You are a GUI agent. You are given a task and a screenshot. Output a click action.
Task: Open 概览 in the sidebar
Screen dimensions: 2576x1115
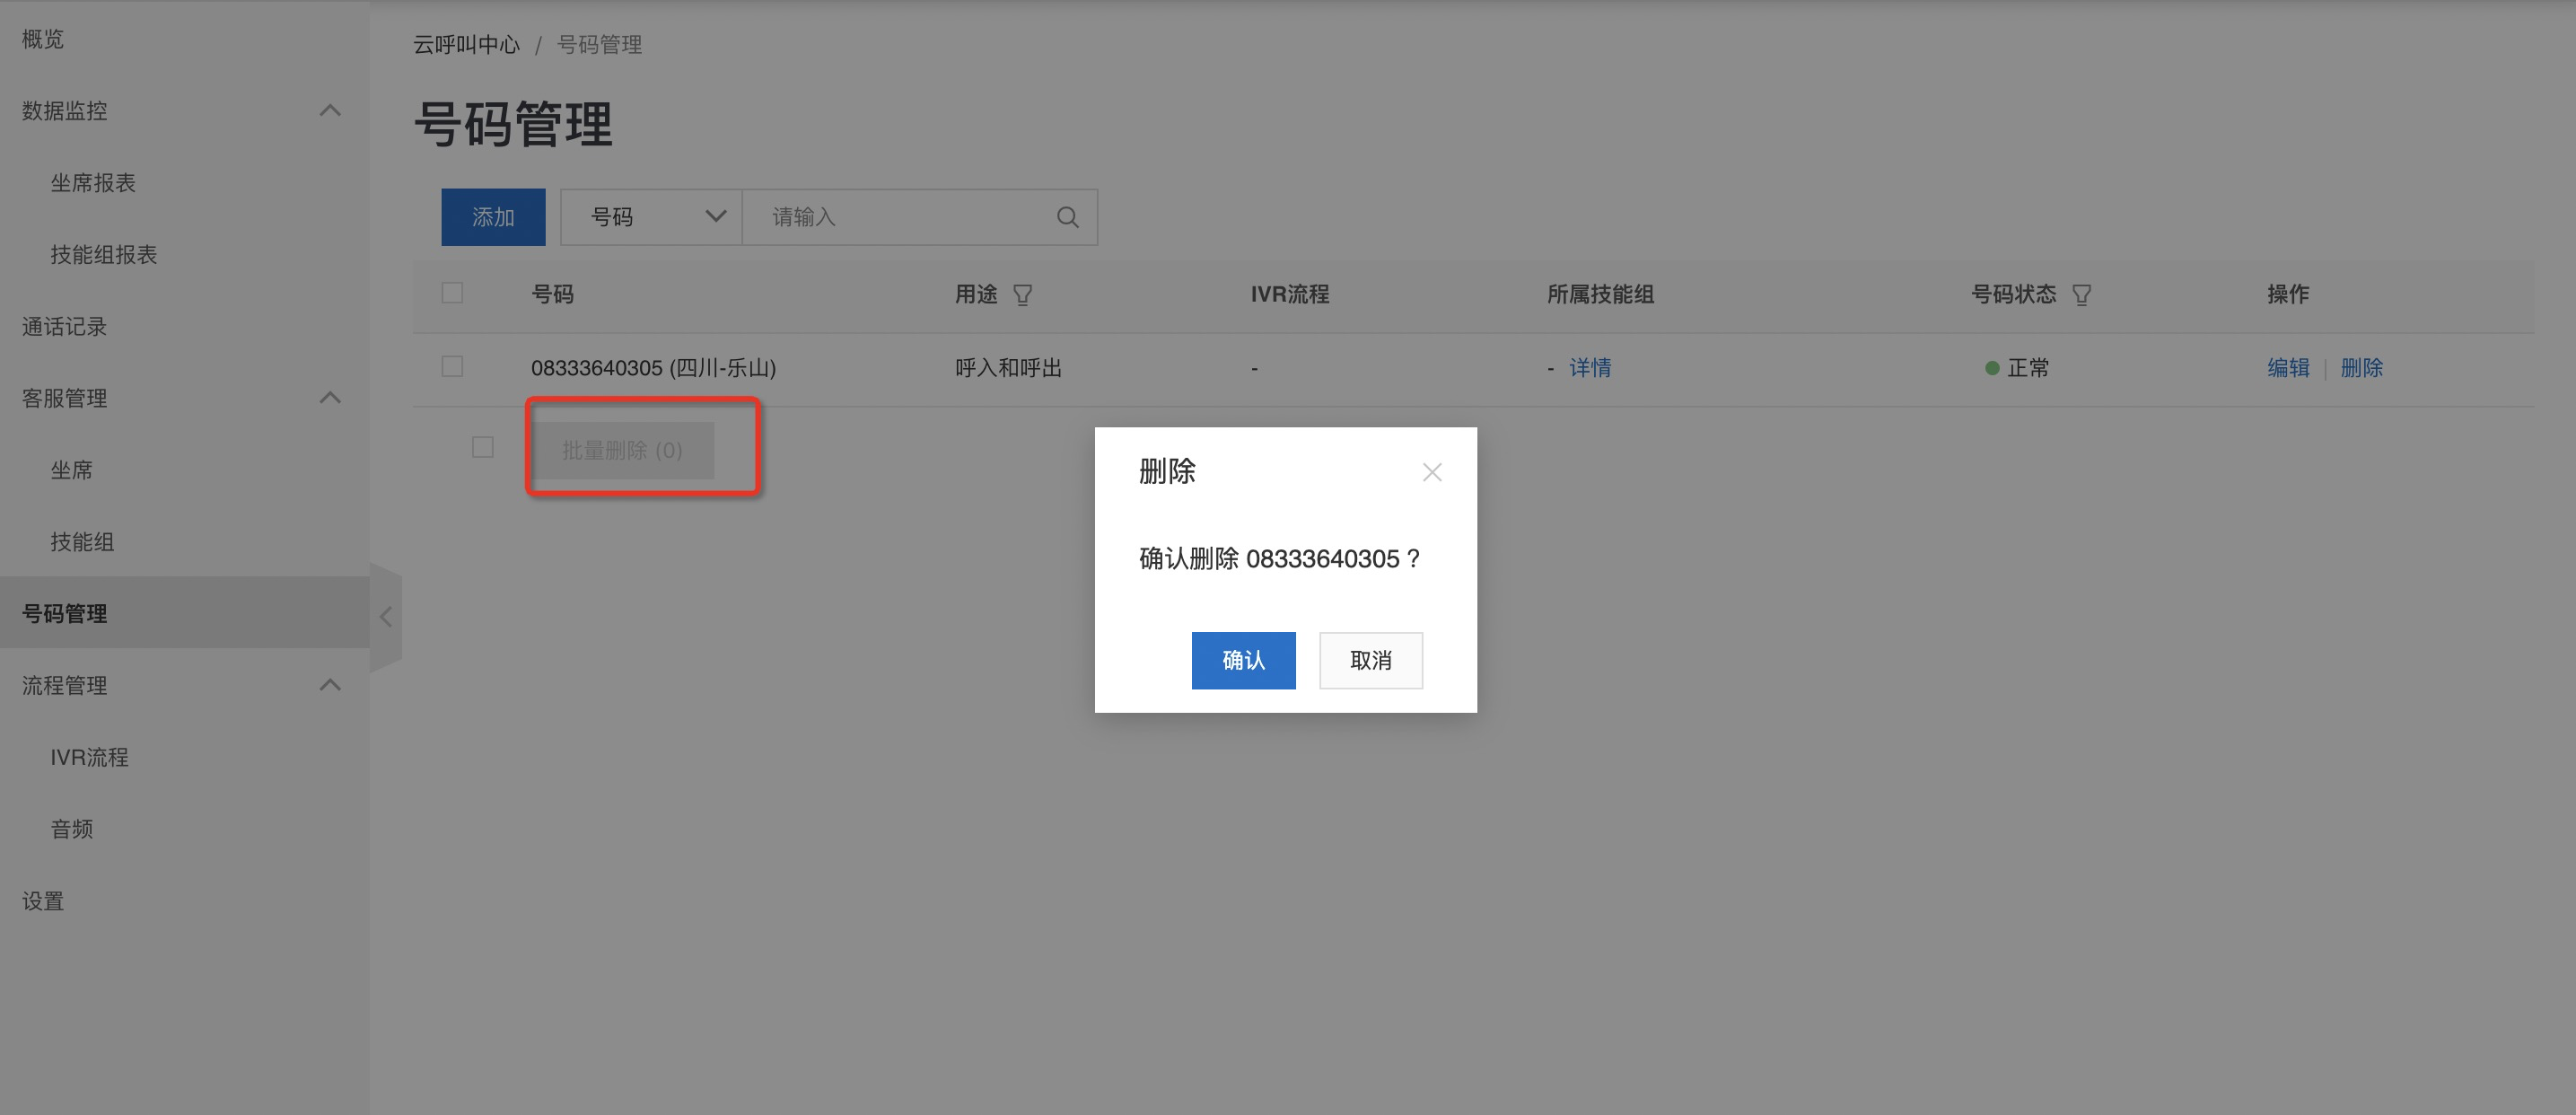pos(43,39)
